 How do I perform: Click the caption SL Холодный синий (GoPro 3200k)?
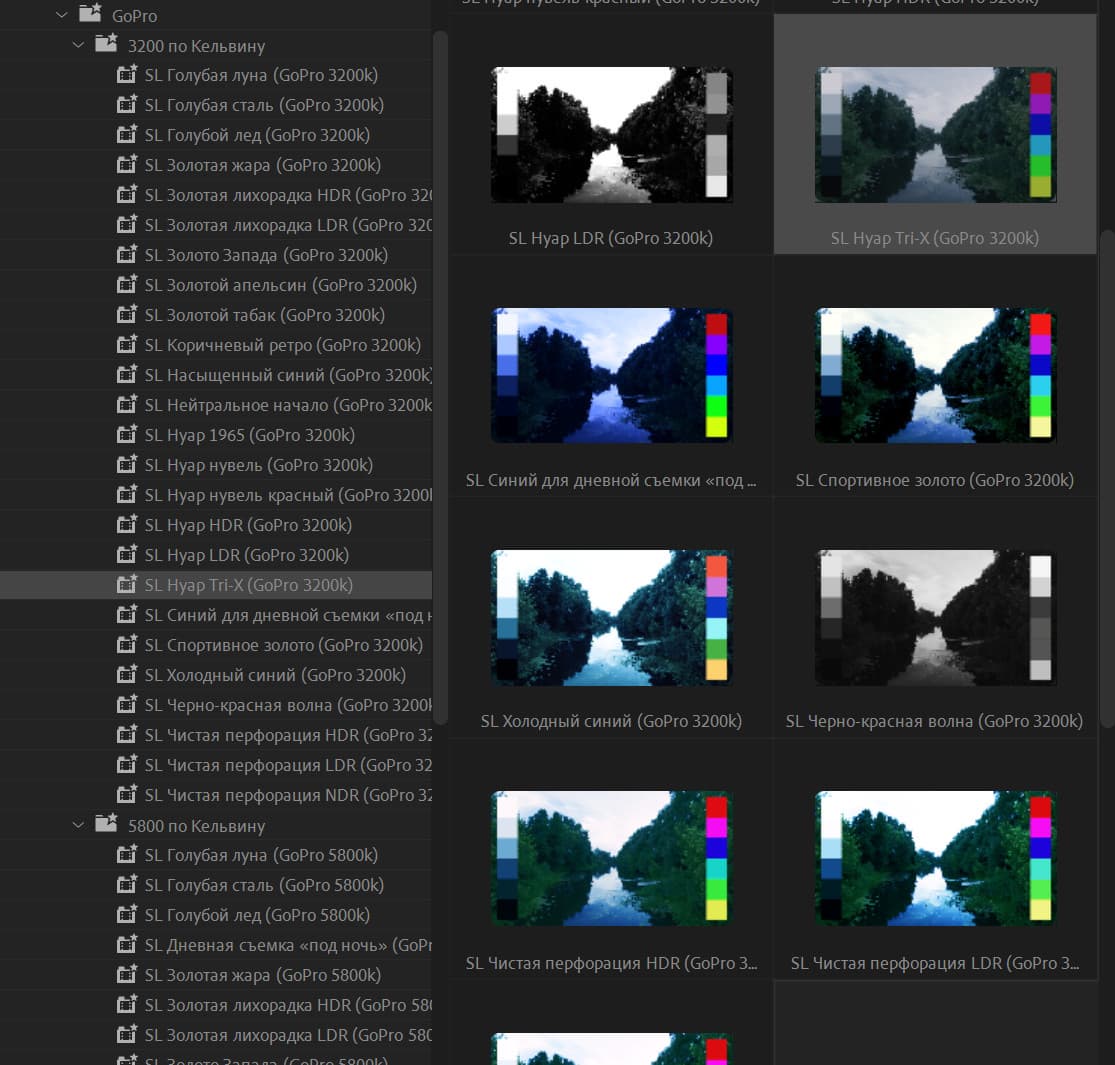click(611, 721)
